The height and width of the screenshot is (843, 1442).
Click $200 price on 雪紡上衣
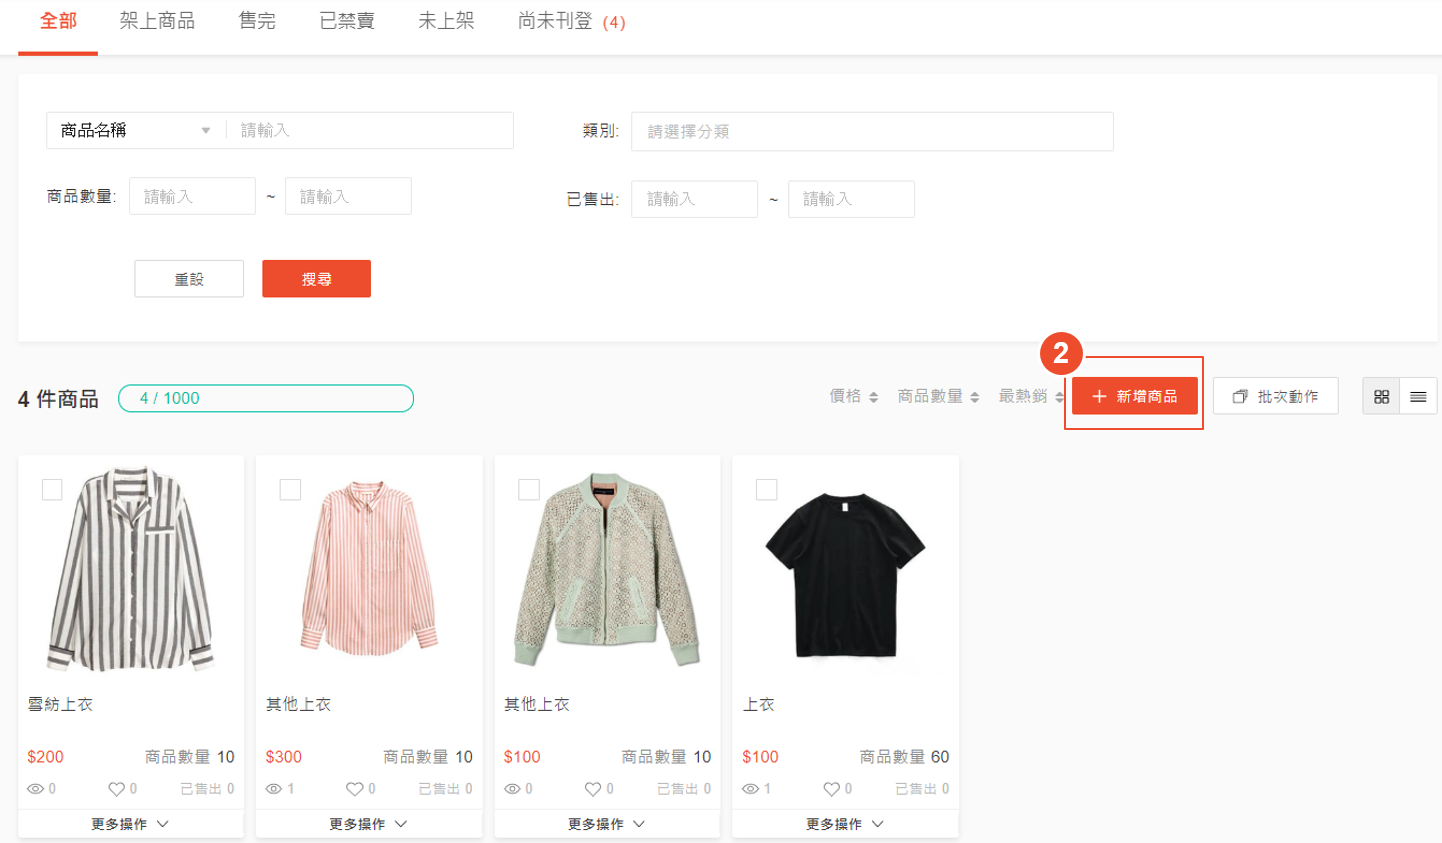[x=45, y=757]
